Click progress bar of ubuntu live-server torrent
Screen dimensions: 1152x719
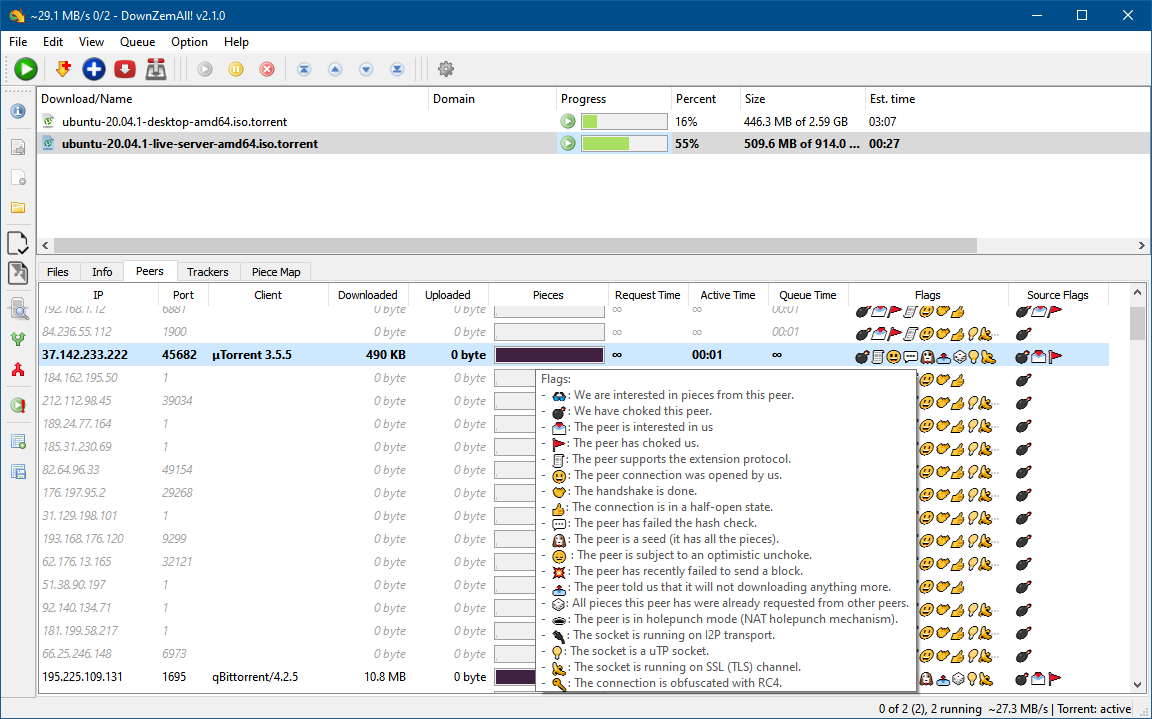[624, 143]
